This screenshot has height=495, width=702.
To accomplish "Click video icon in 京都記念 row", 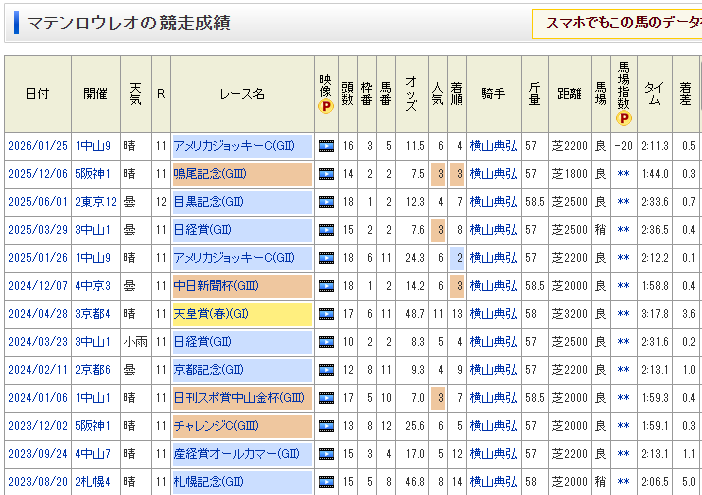I will click(326, 370).
